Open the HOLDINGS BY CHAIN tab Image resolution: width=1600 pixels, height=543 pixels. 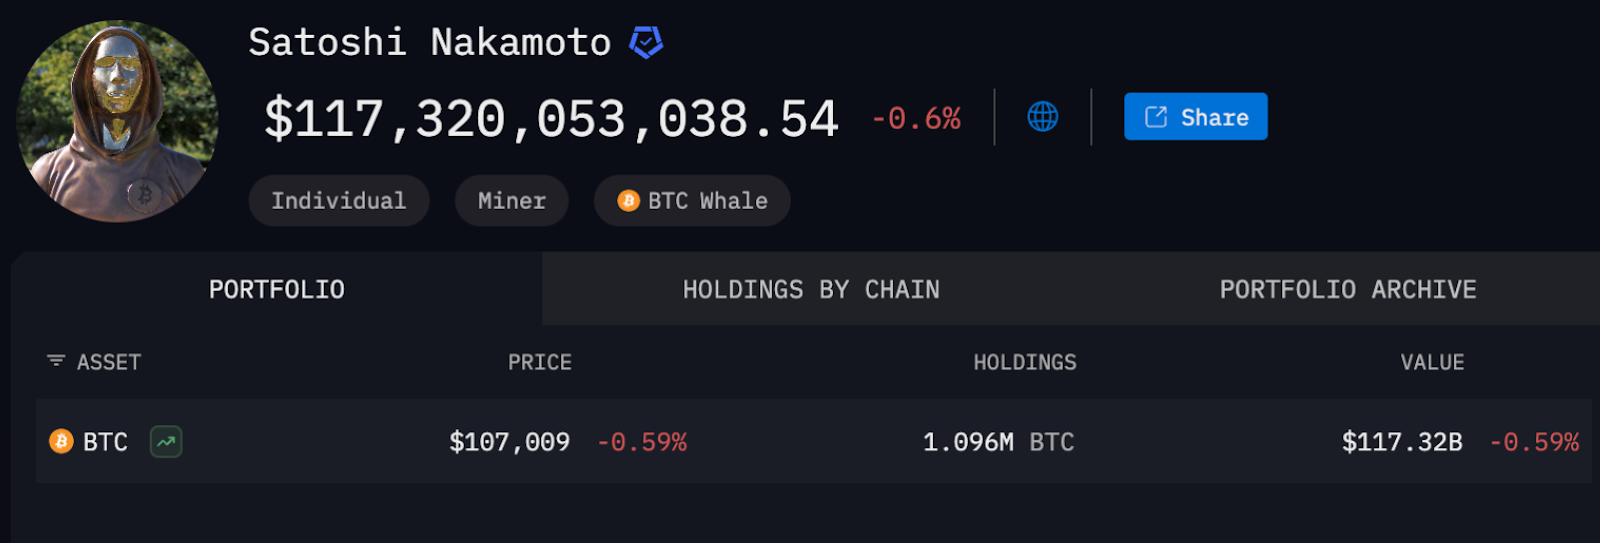coord(811,289)
